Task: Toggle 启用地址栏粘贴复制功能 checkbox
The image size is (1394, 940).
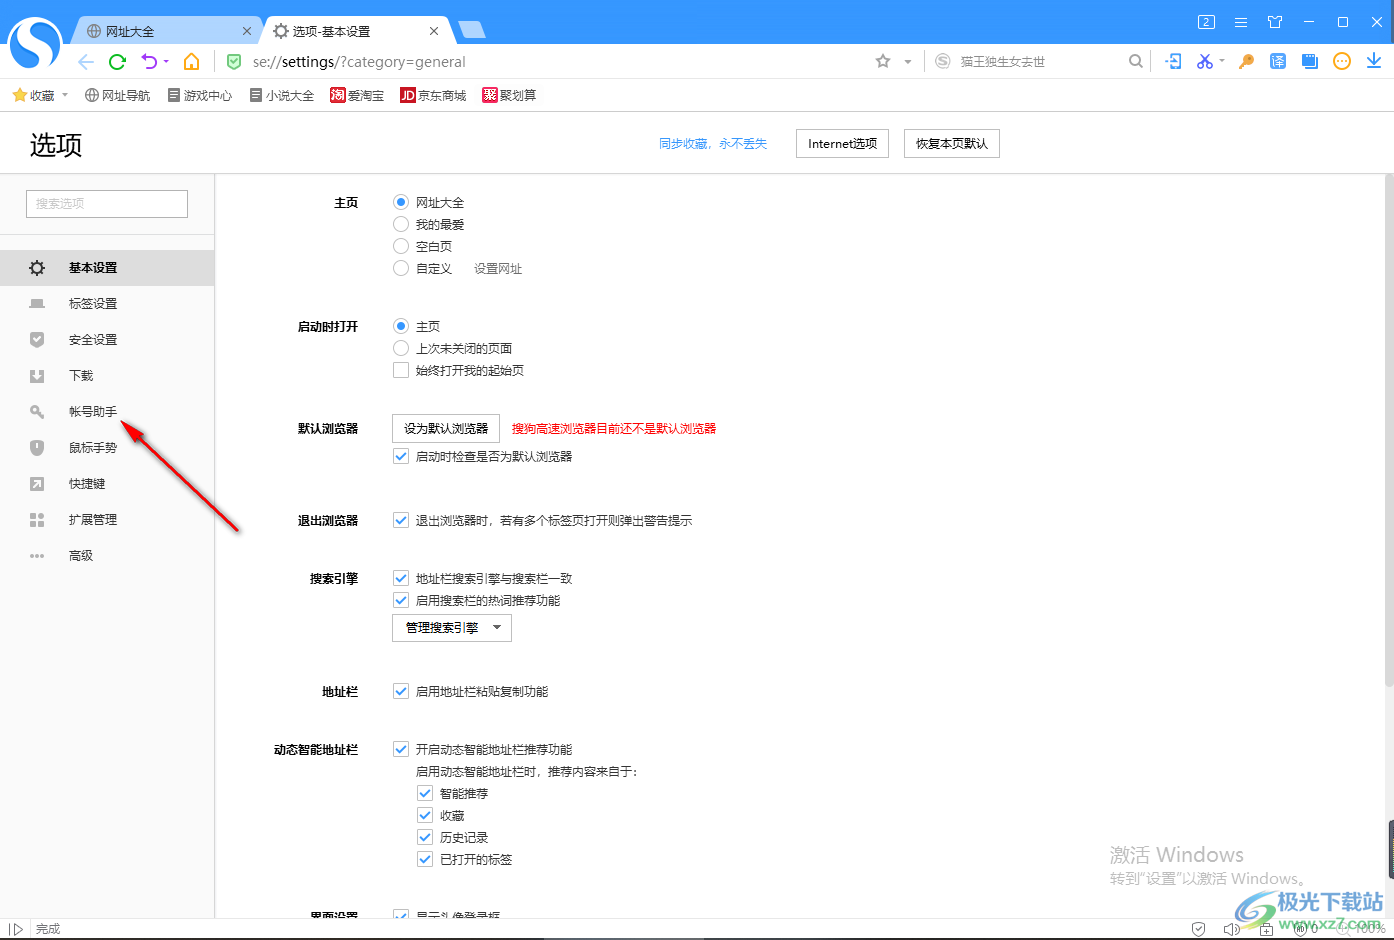Action: (401, 691)
